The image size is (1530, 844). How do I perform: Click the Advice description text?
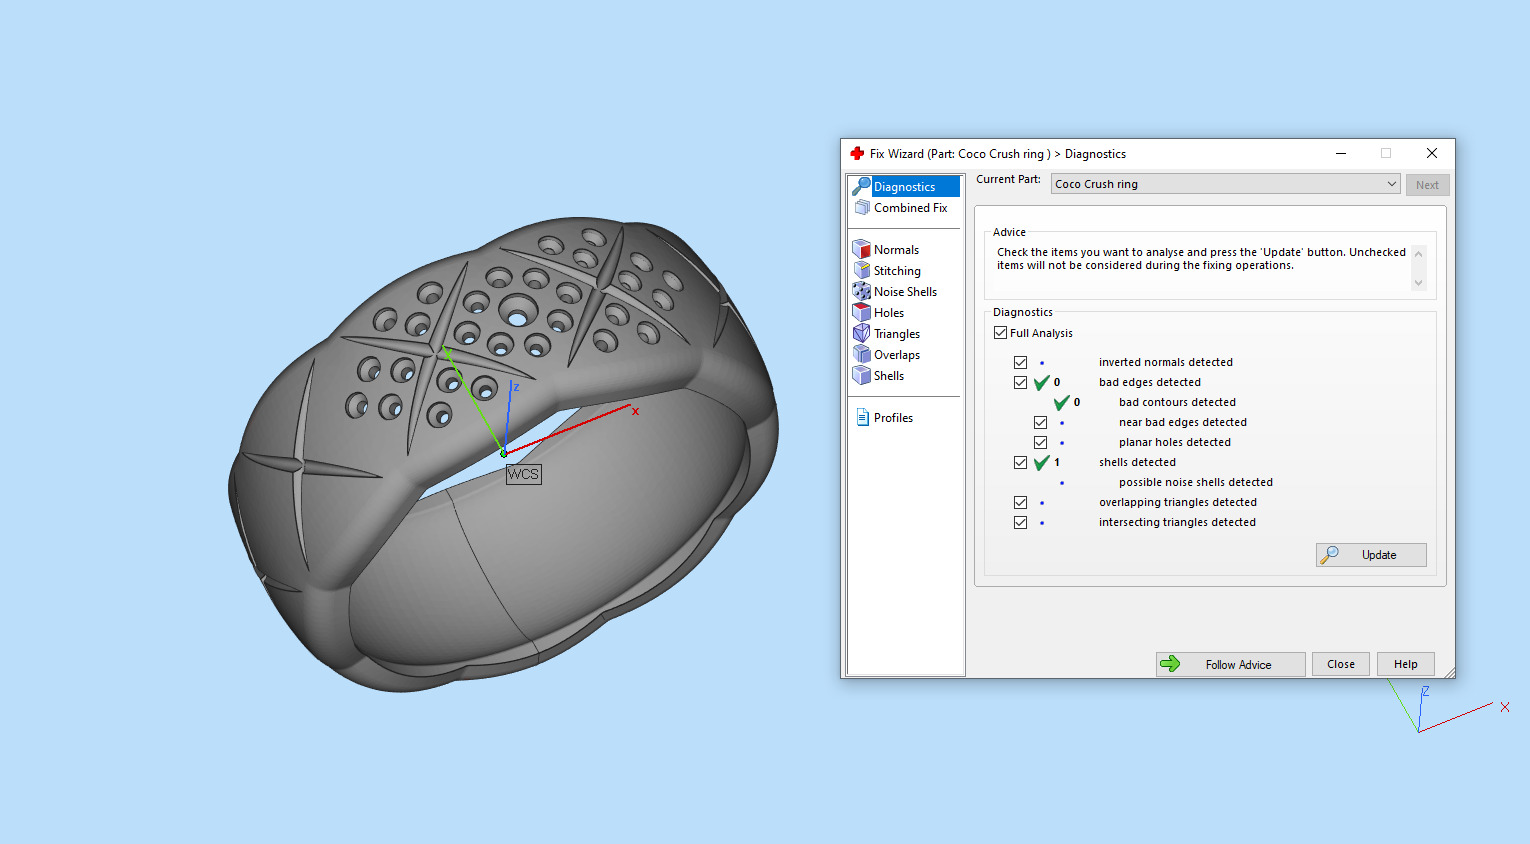click(1201, 259)
